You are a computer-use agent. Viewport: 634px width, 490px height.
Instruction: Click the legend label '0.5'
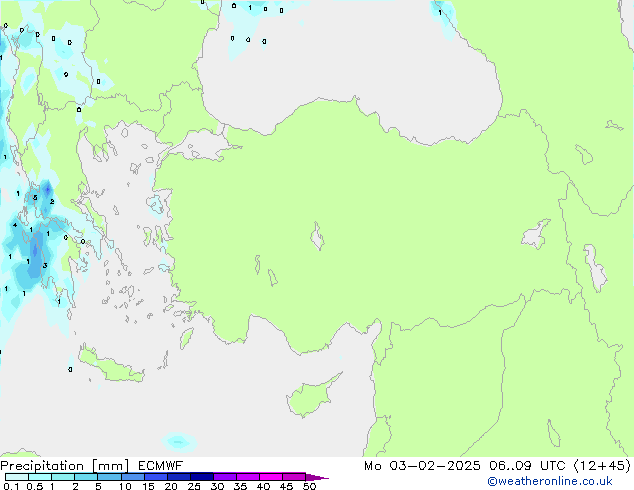tap(35, 486)
